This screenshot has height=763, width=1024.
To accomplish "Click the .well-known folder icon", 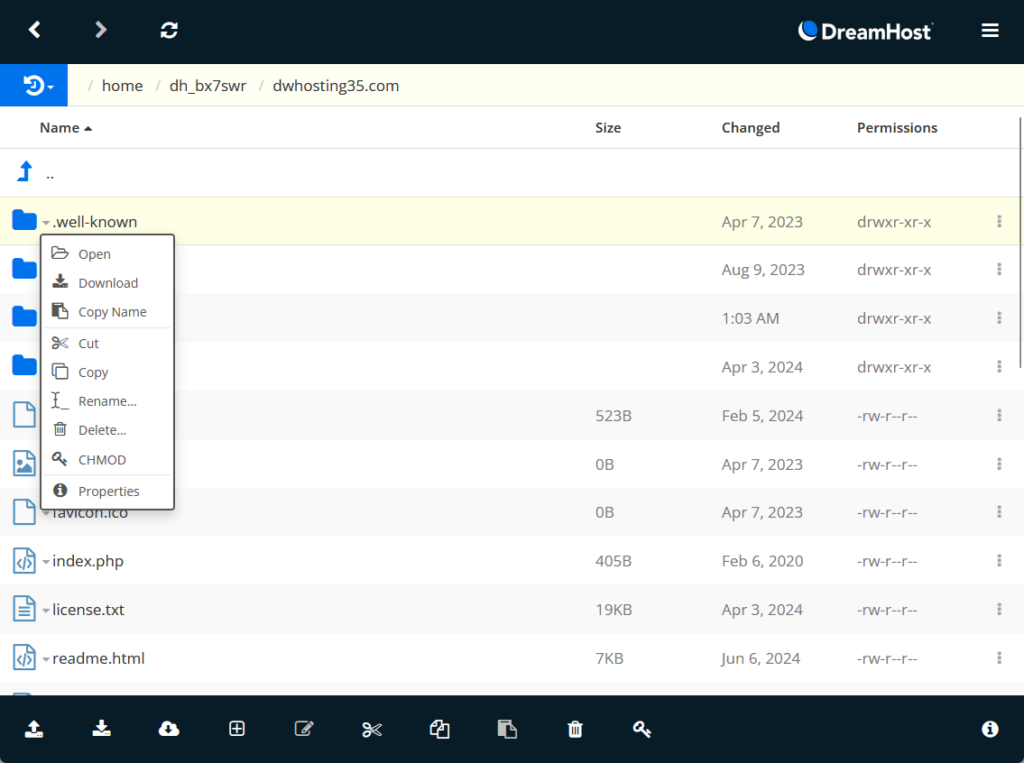I will 24,221.
